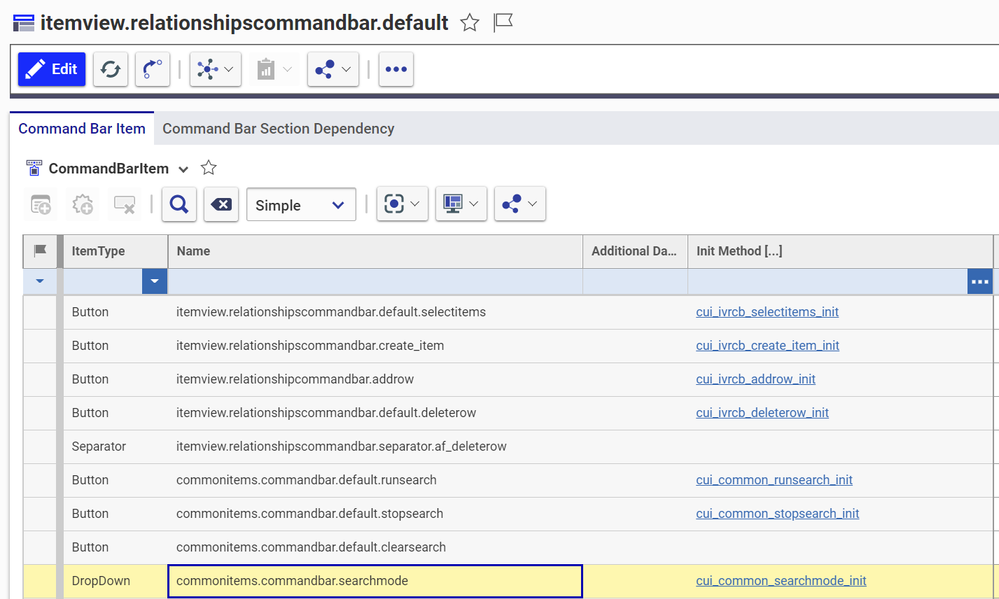Click the focus target icon in grid toolbar
The image size is (999, 599).
pyautogui.click(x=402, y=204)
